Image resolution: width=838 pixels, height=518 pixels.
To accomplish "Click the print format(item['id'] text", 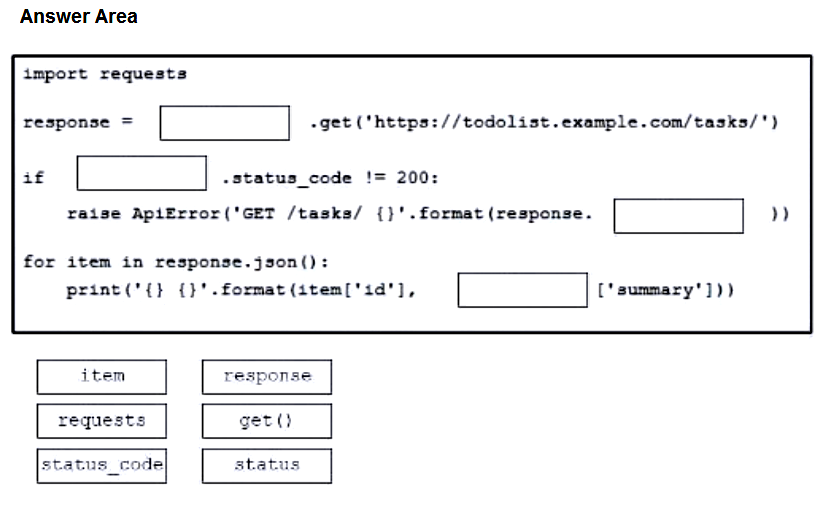I will pos(241,290).
